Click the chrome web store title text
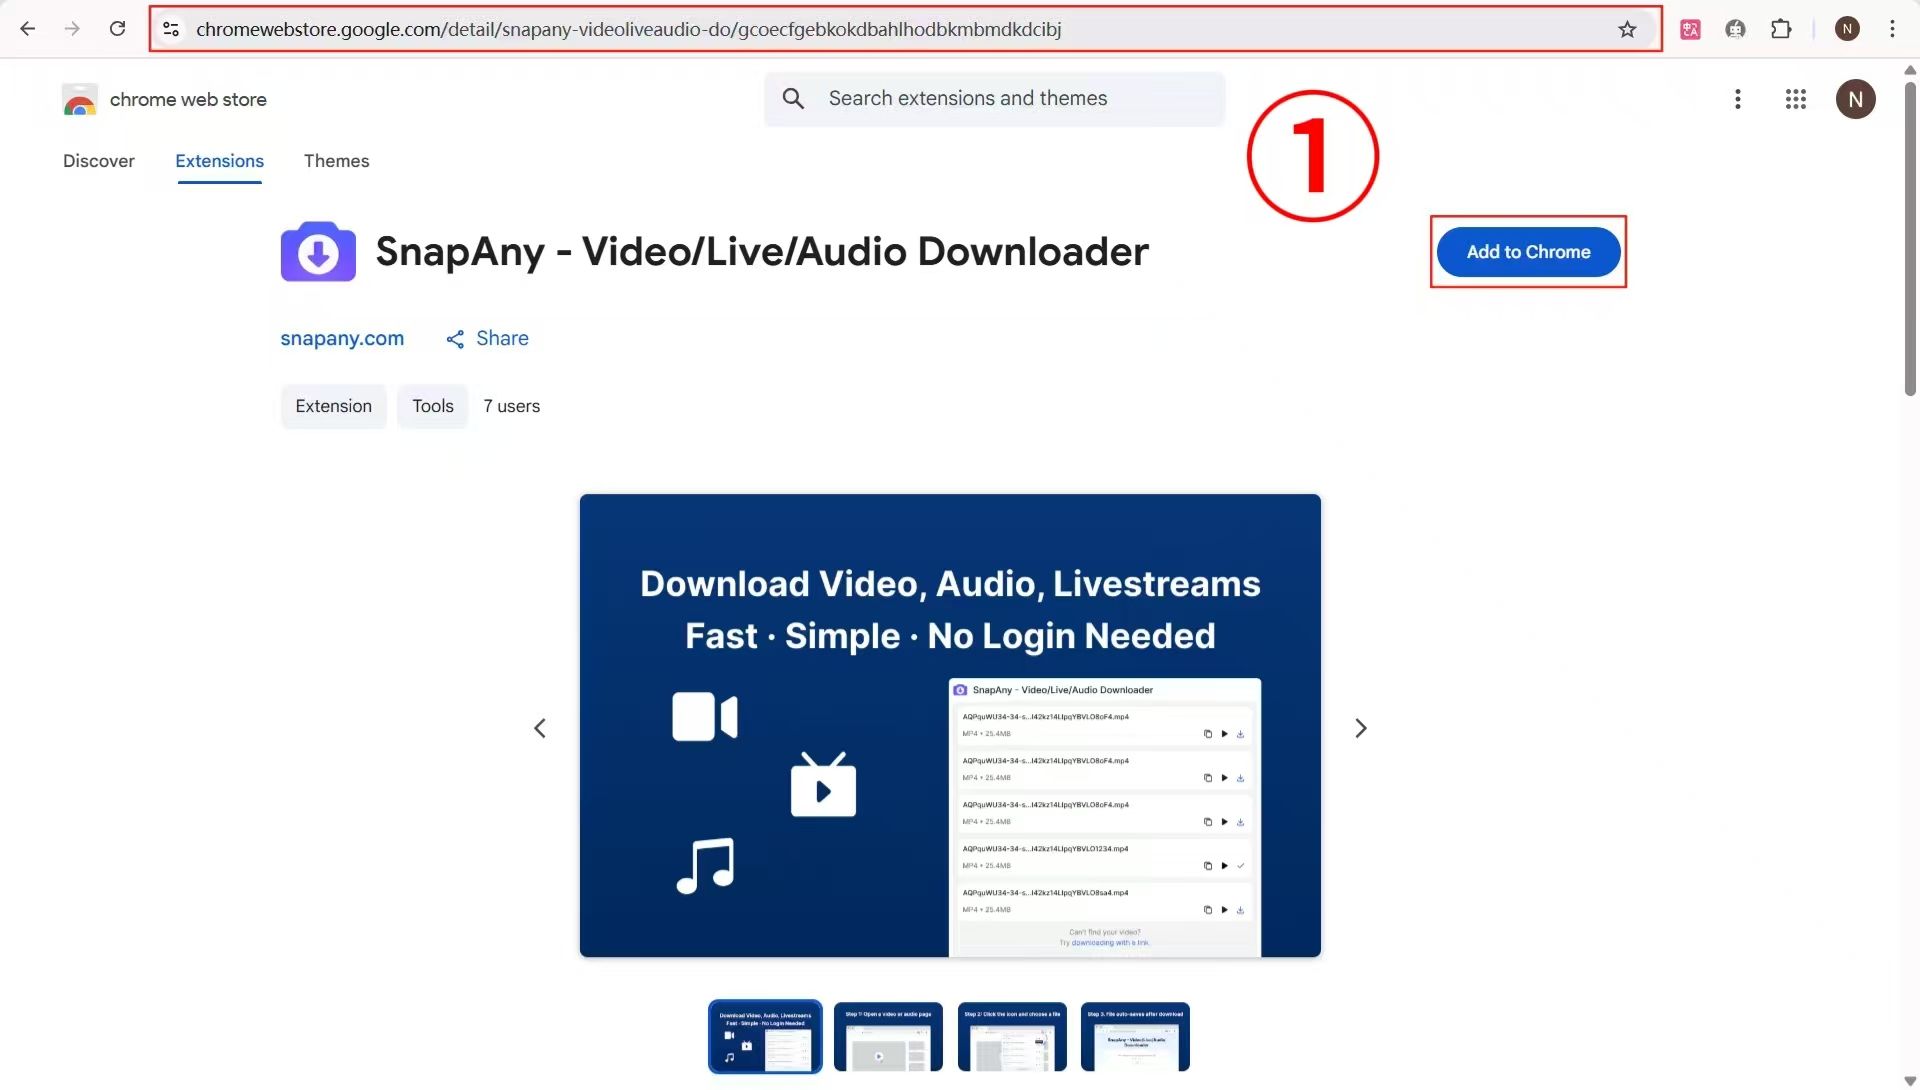The height and width of the screenshot is (1090, 1920). pos(188,99)
